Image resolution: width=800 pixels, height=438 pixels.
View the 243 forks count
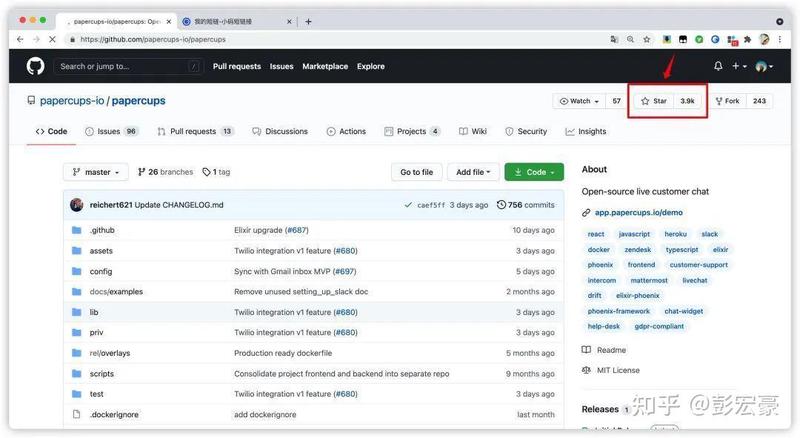click(759, 101)
